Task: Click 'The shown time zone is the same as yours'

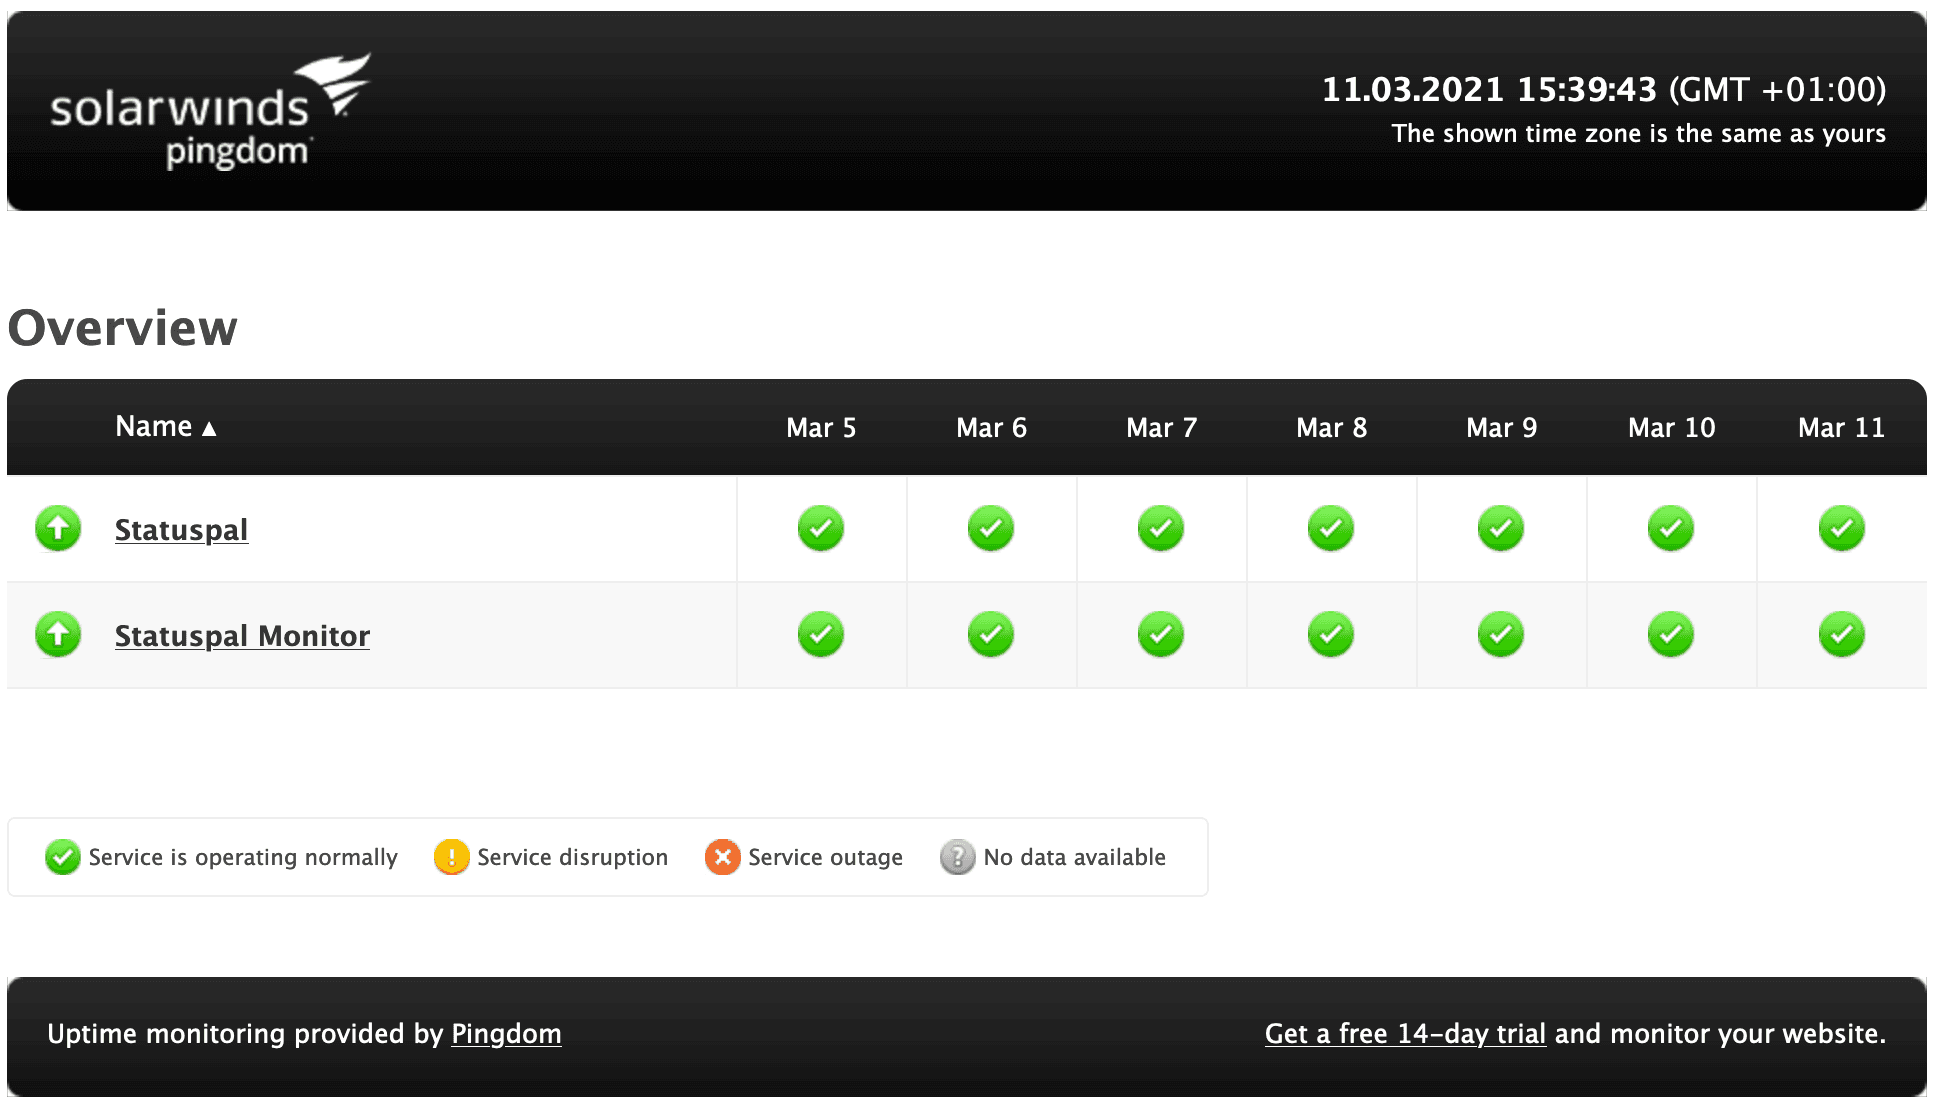Action: (x=1638, y=134)
